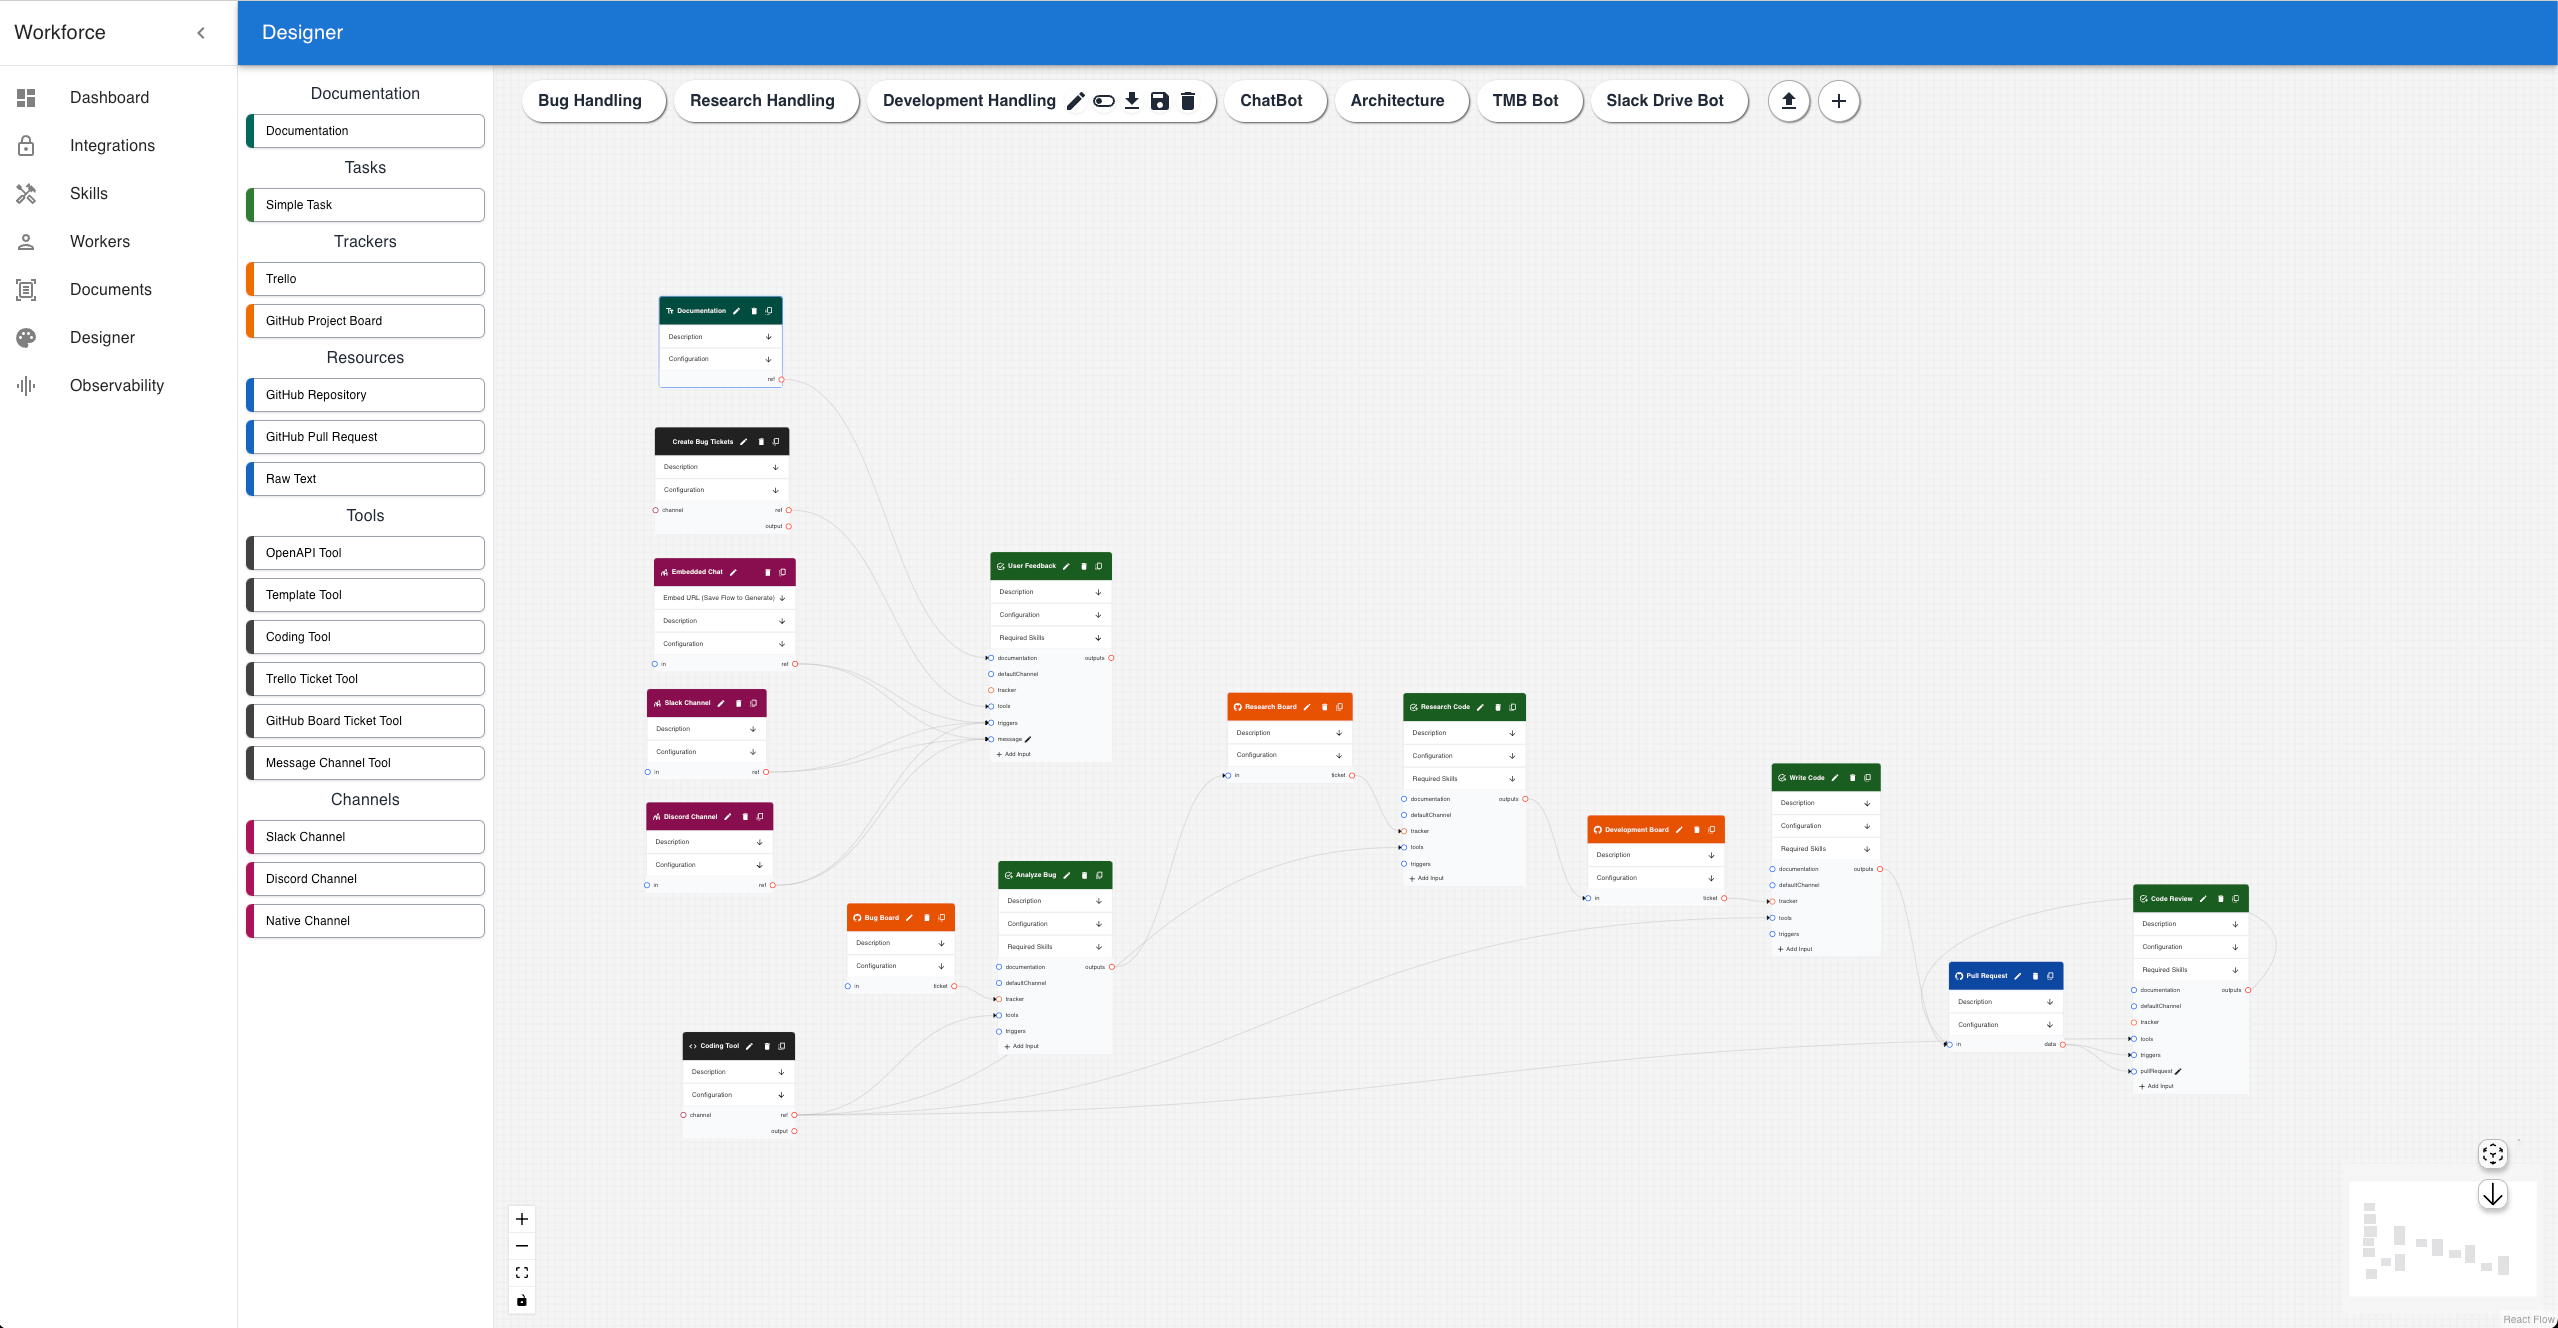This screenshot has height=1328, width=2558.
Task: Click the edit pencil on Development Handling flow
Action: click(x=1075, y=101)
